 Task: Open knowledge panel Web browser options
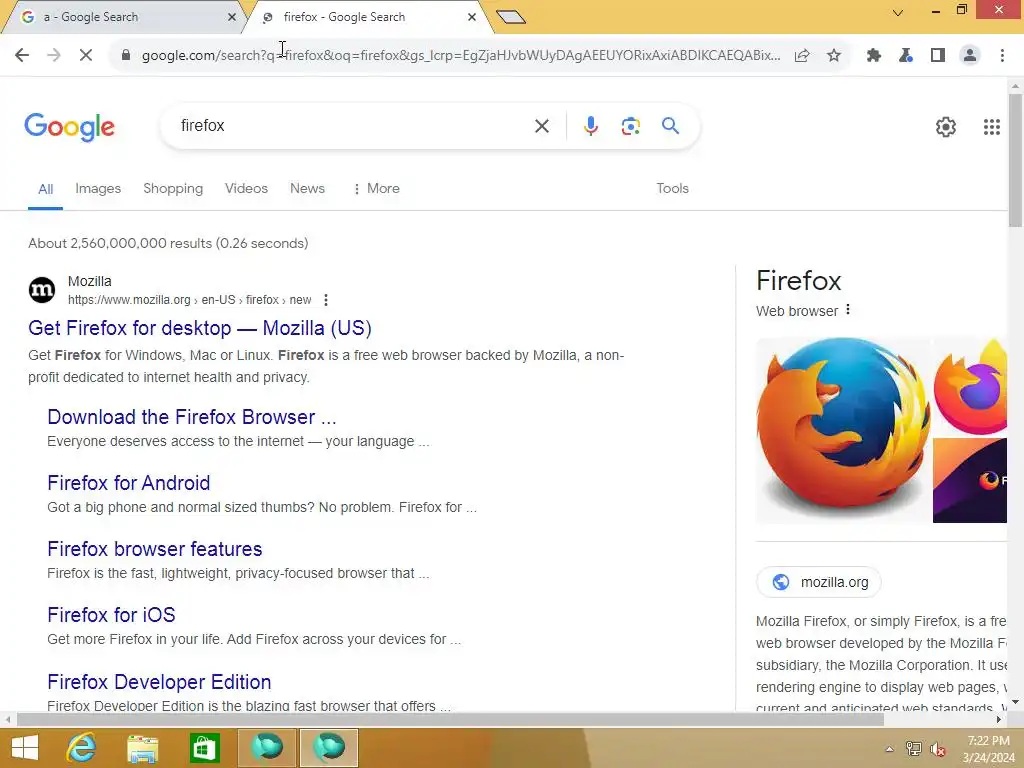[x=848, y=310]
